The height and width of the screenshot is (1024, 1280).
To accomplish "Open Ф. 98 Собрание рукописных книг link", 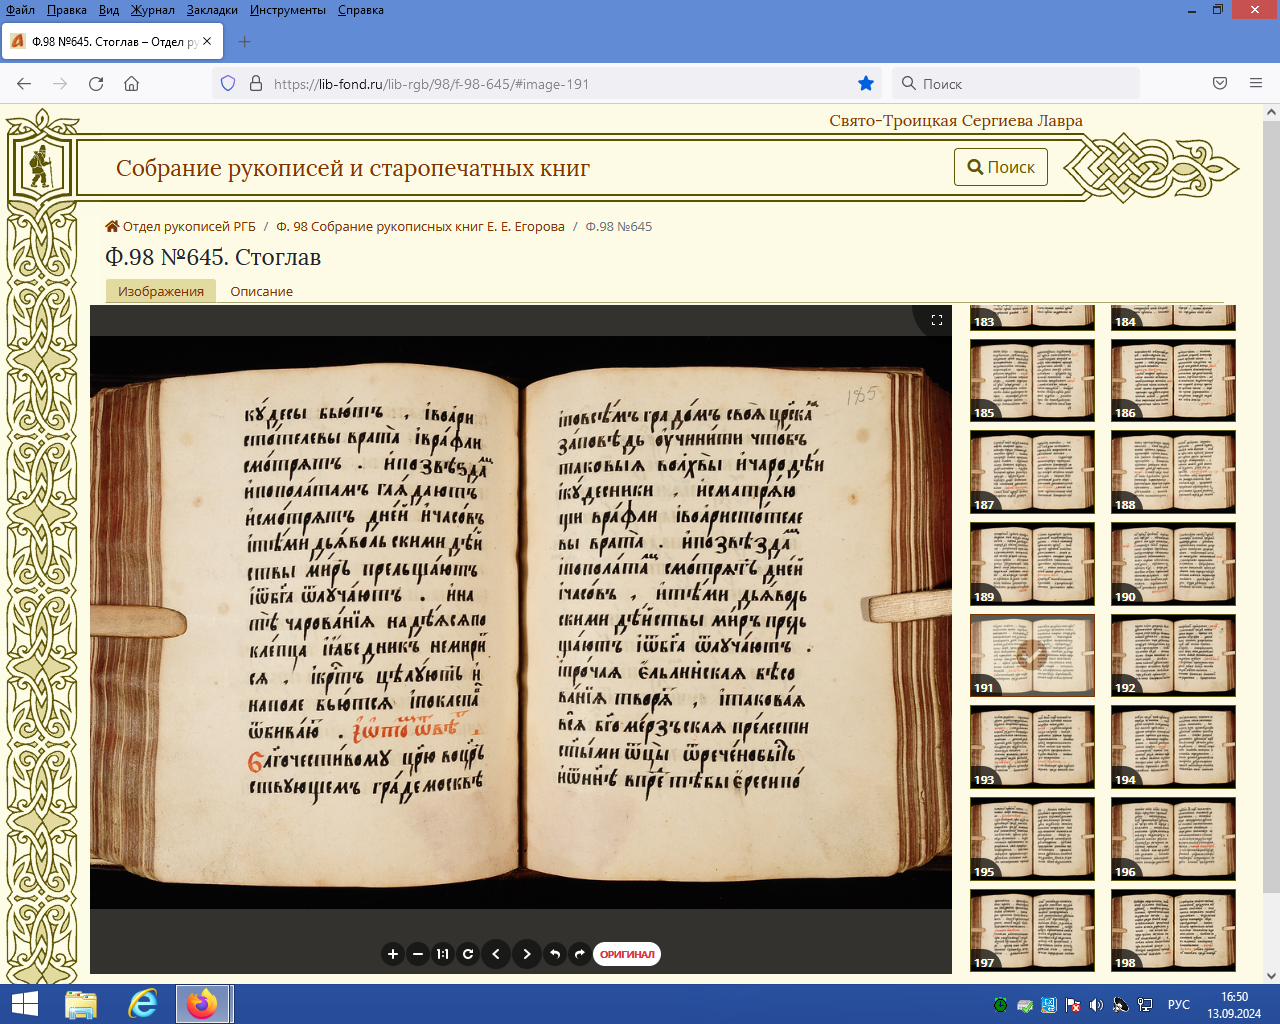I will (420, 227).
